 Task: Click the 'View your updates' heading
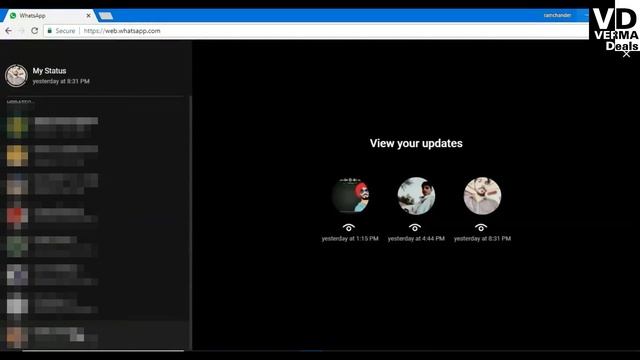coord(416,143)
